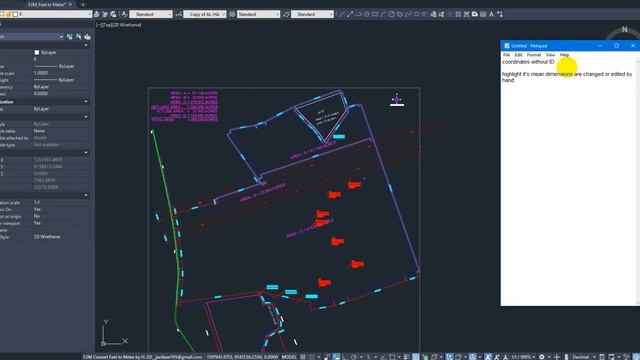This screenshot has height=360, width=640.
Task: Select the Arc draw tool
Action: (x=383, y=14)
